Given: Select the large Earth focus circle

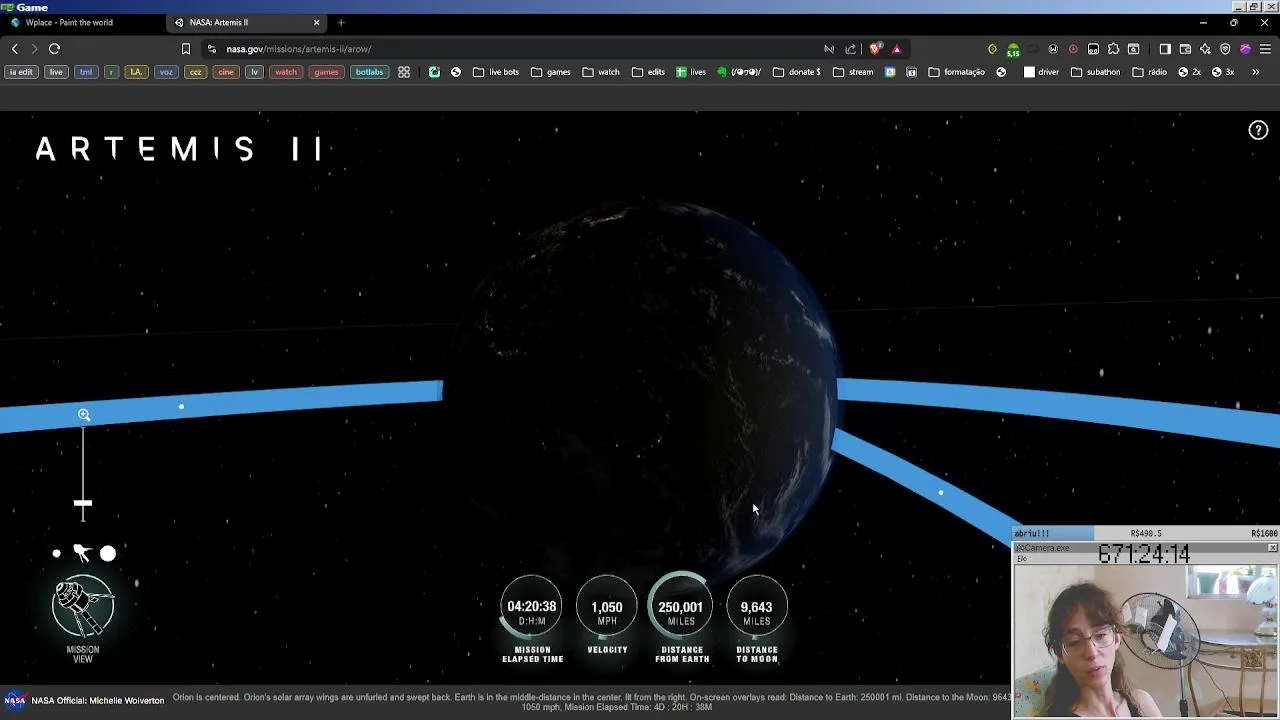Looking at the screenshot, I should point(108,553).
